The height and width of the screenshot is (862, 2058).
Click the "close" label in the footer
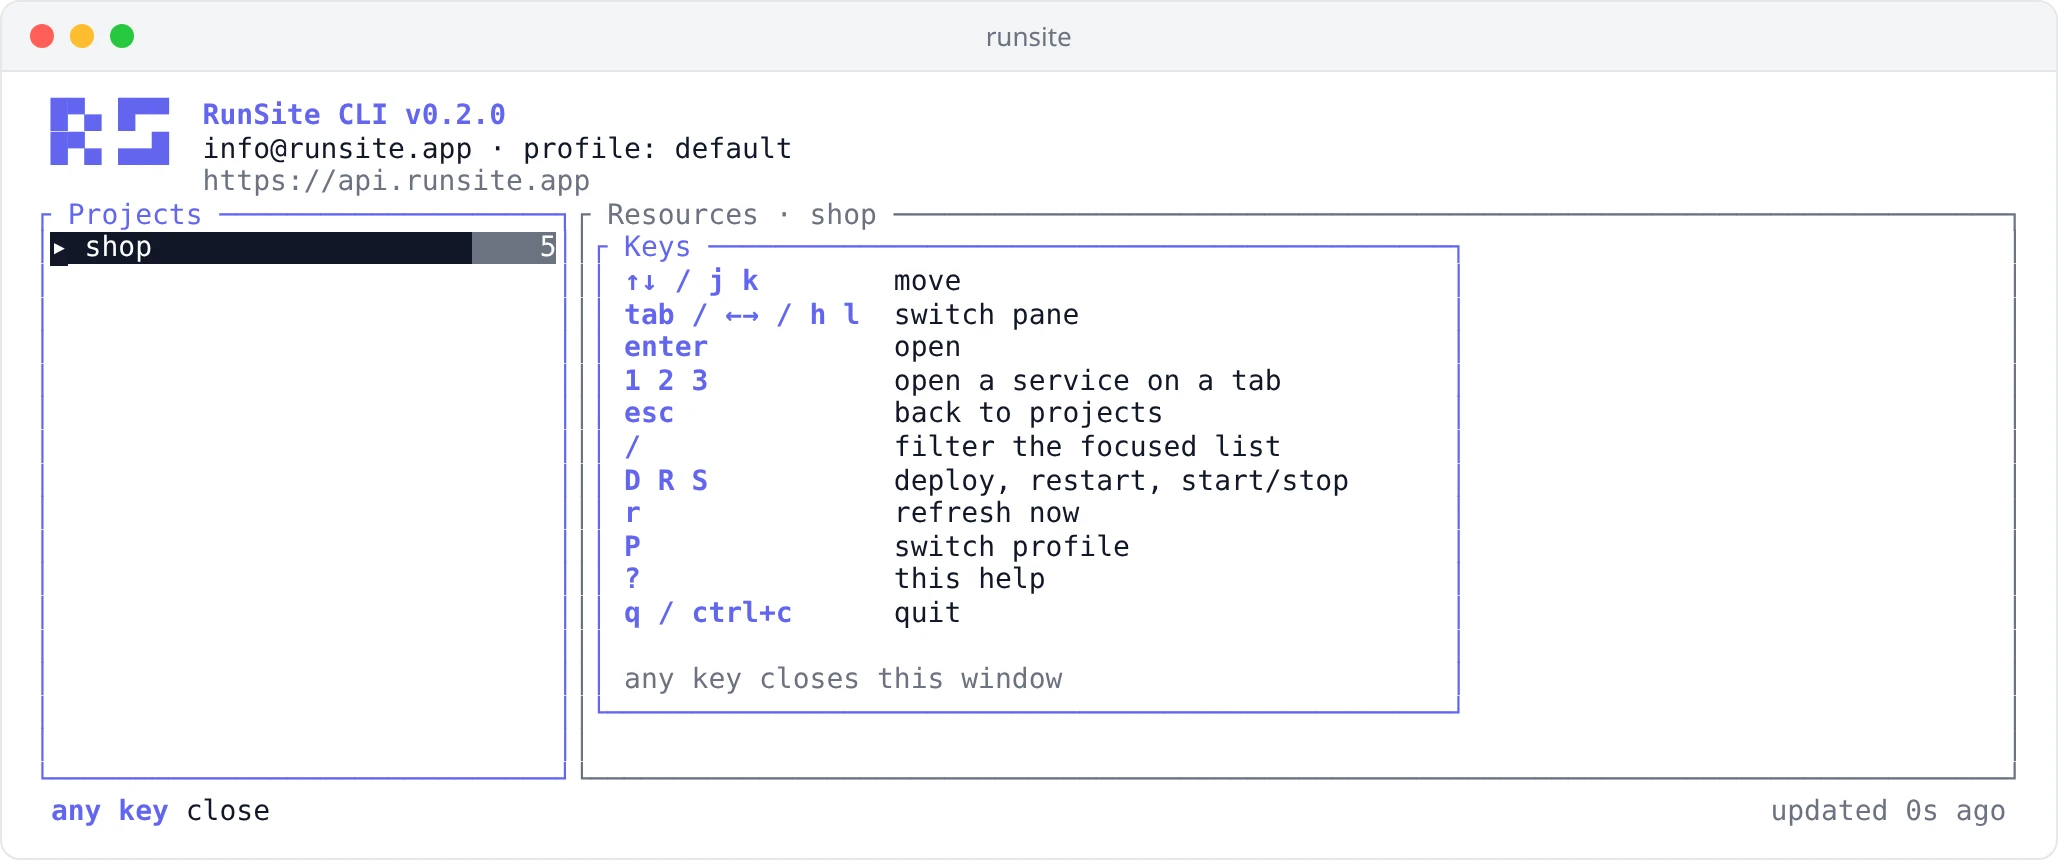228,811
